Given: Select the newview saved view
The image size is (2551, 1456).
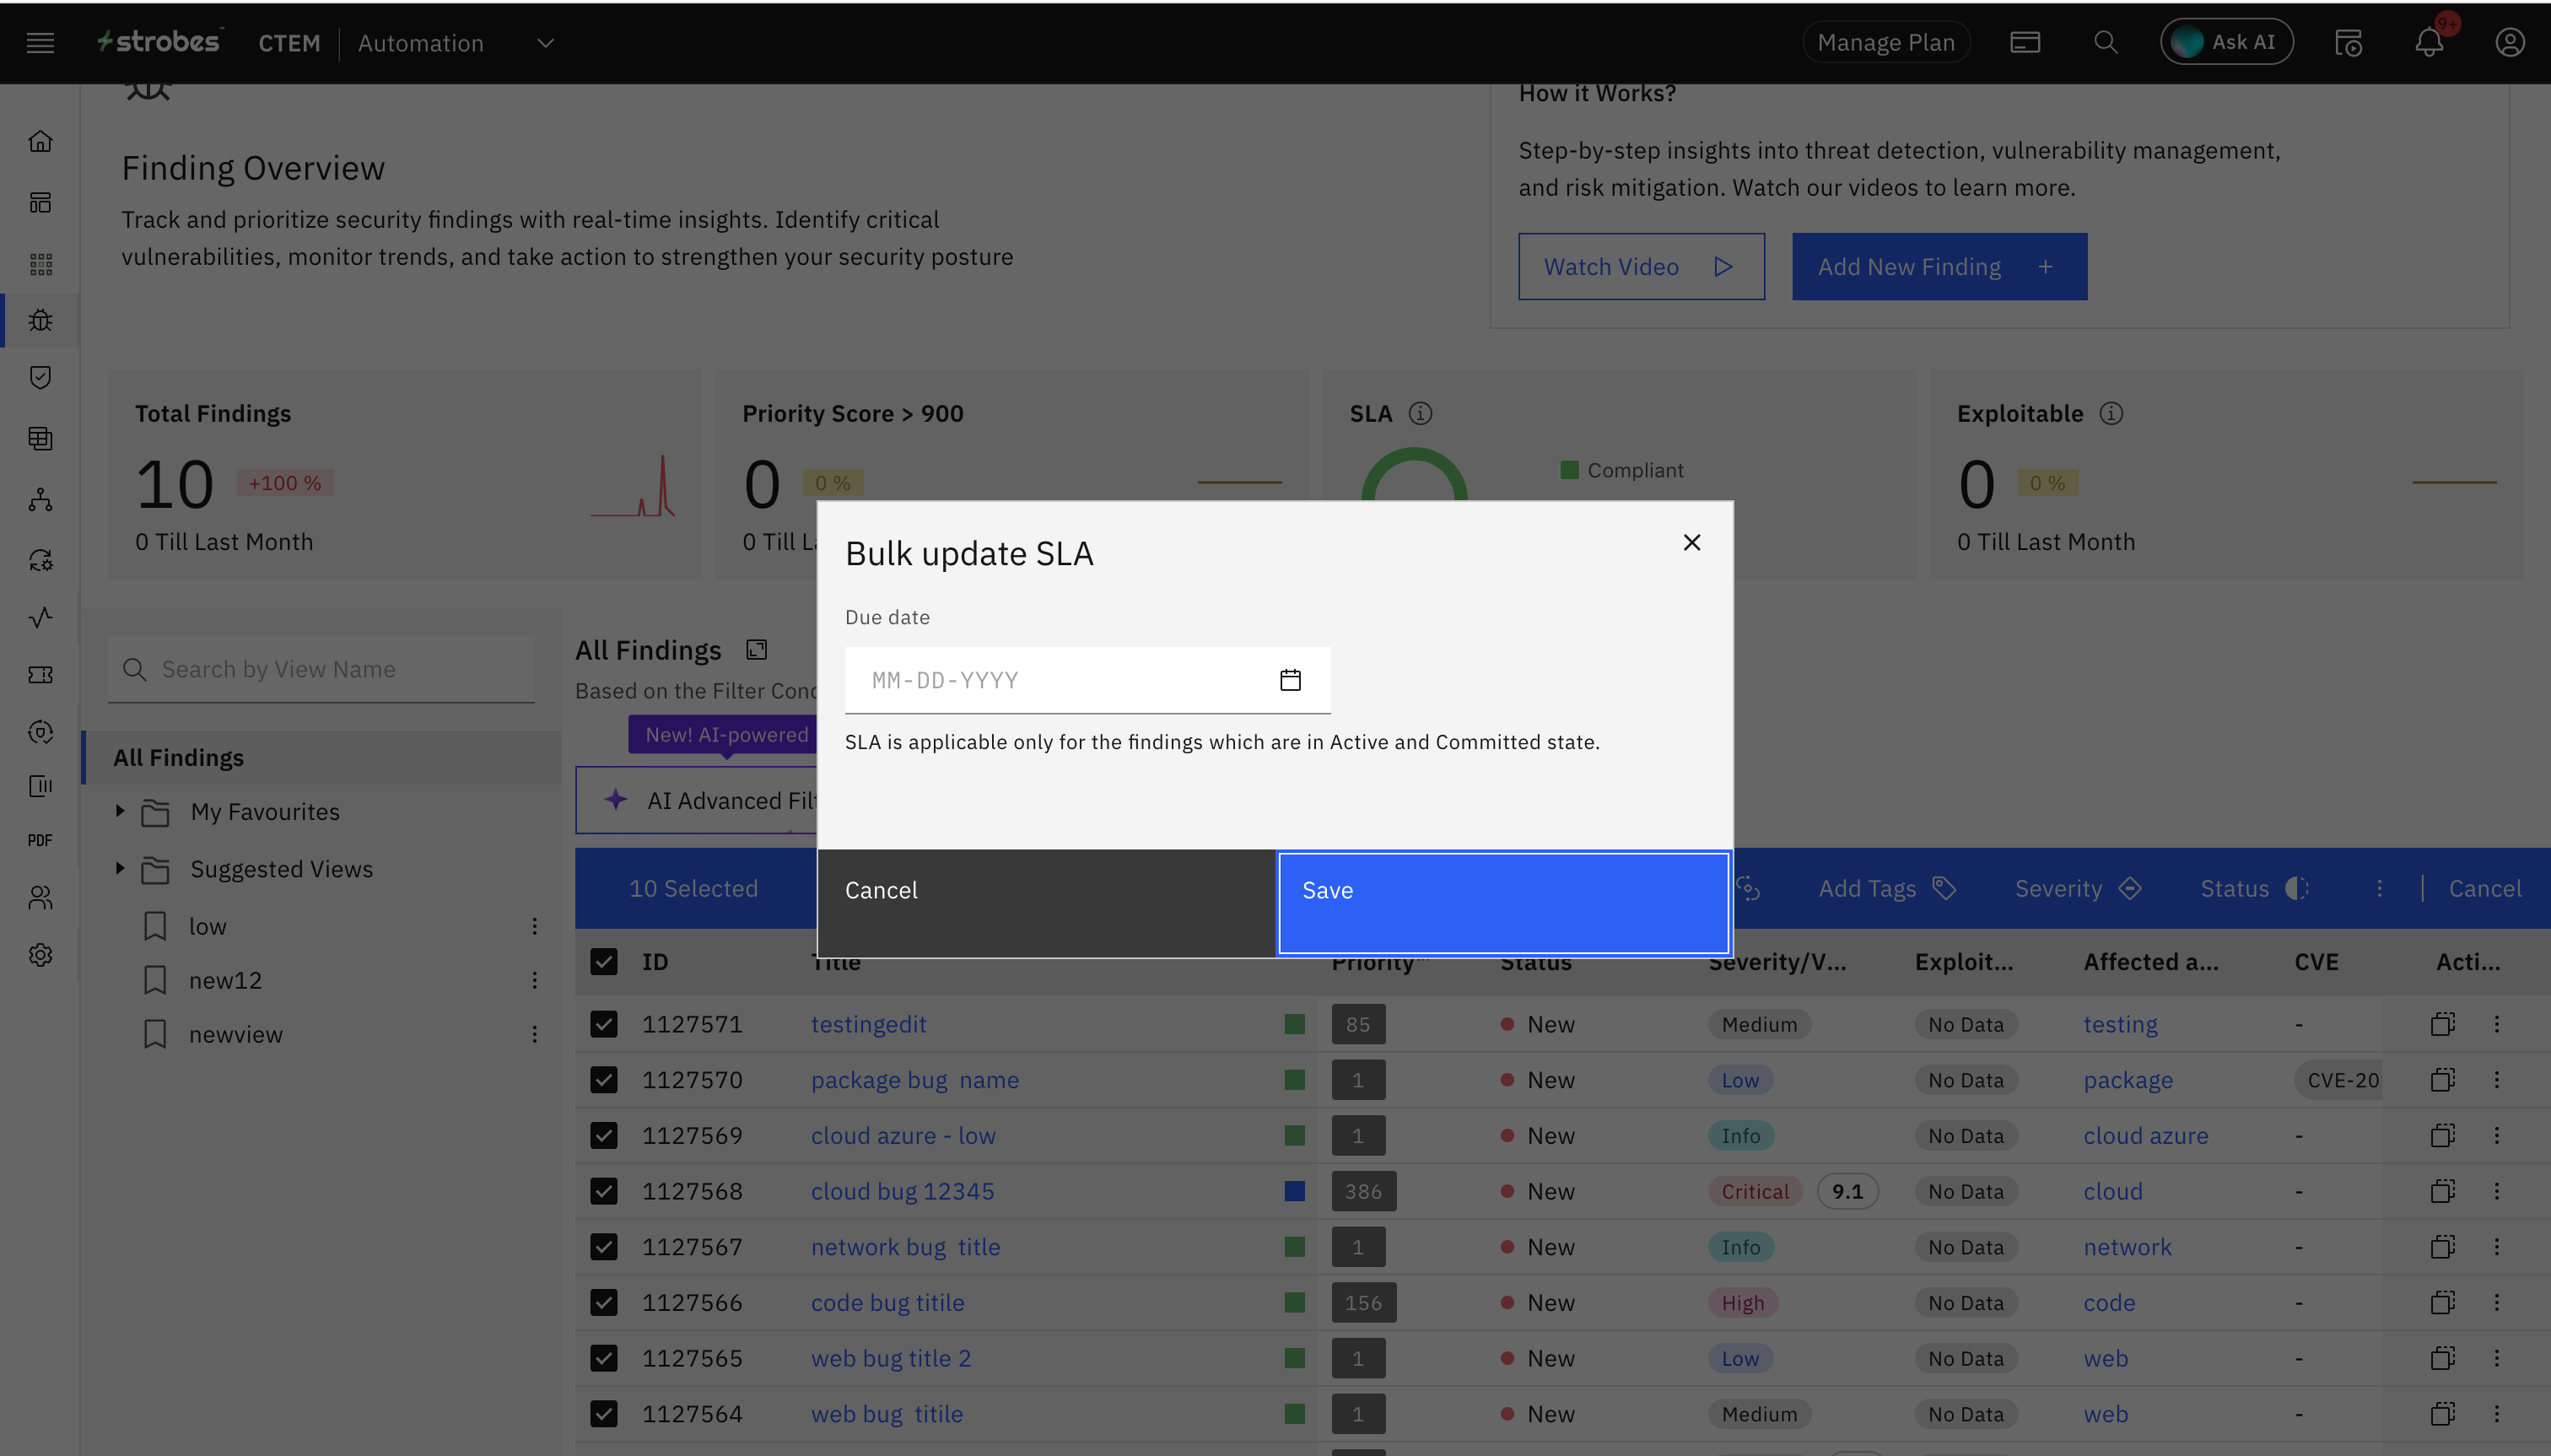Looking at the screenshot, I should pyautogui.click(x=236, y=1034).
